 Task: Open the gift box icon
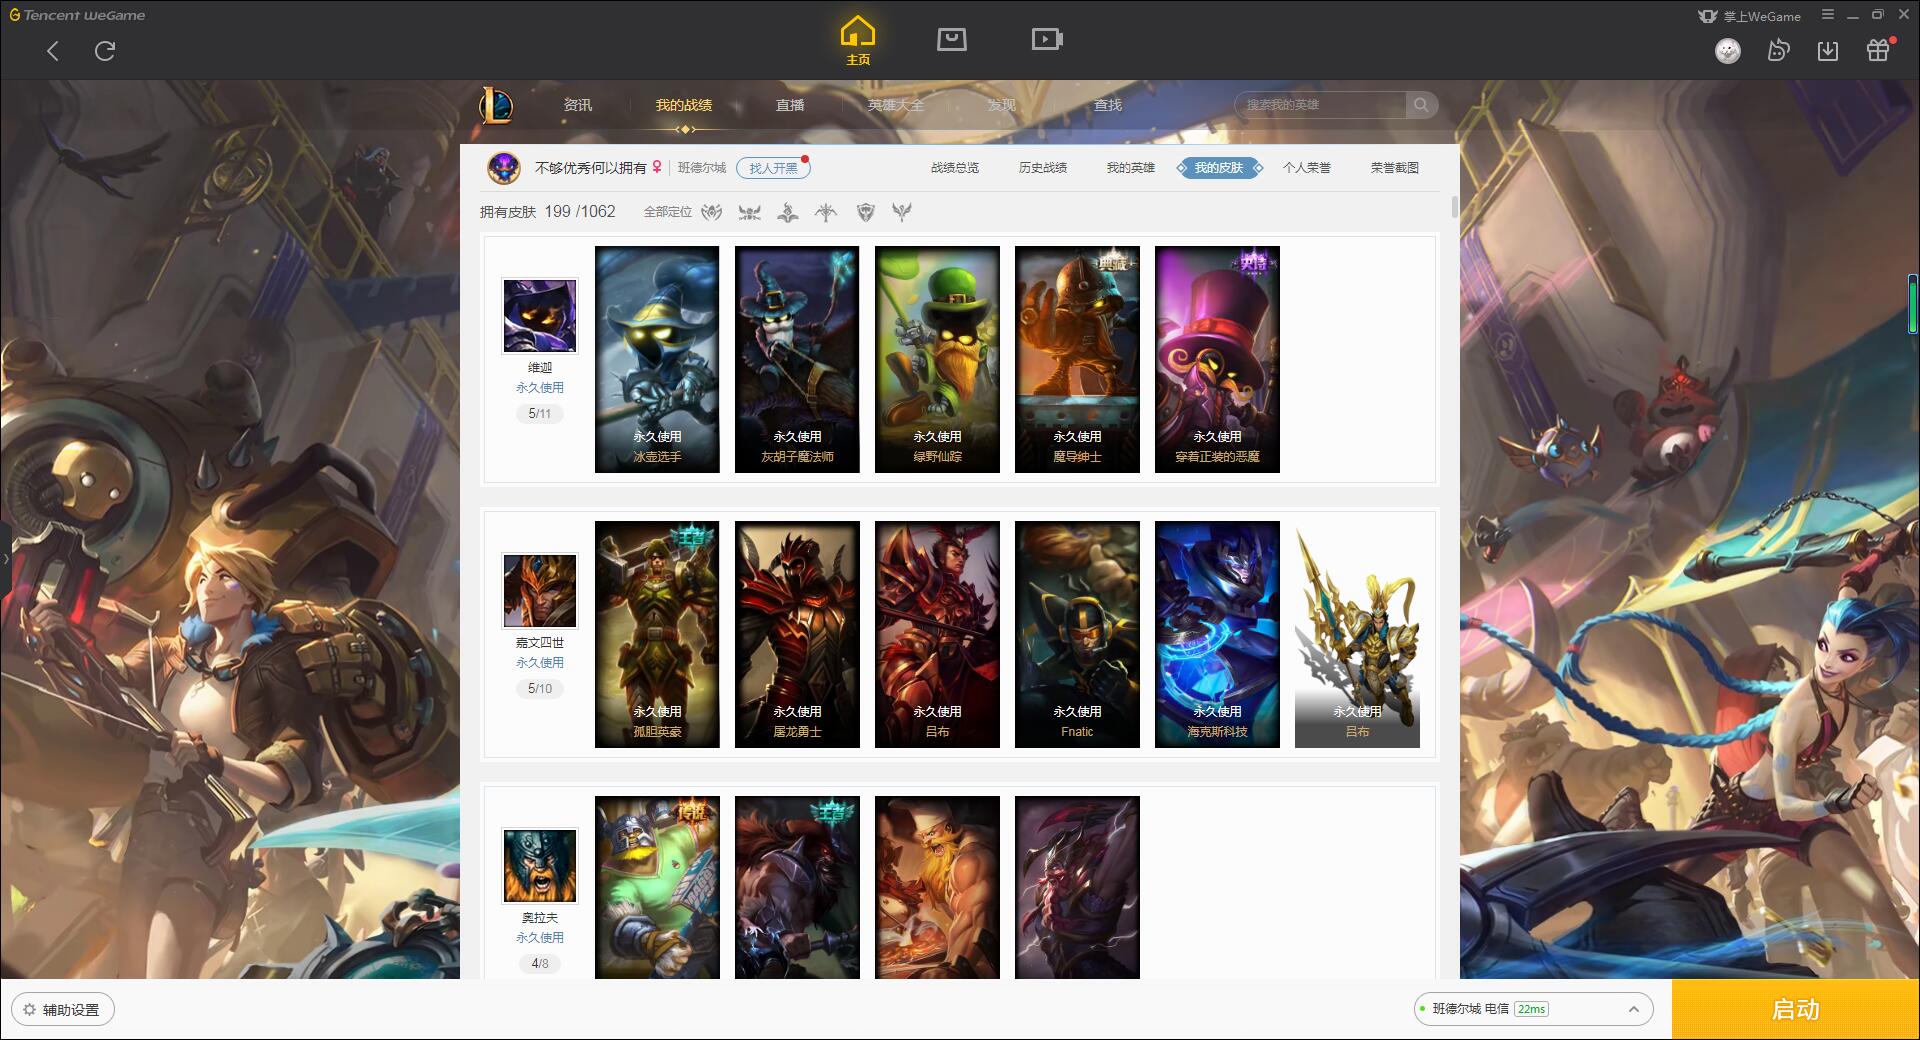point(1878,50)
